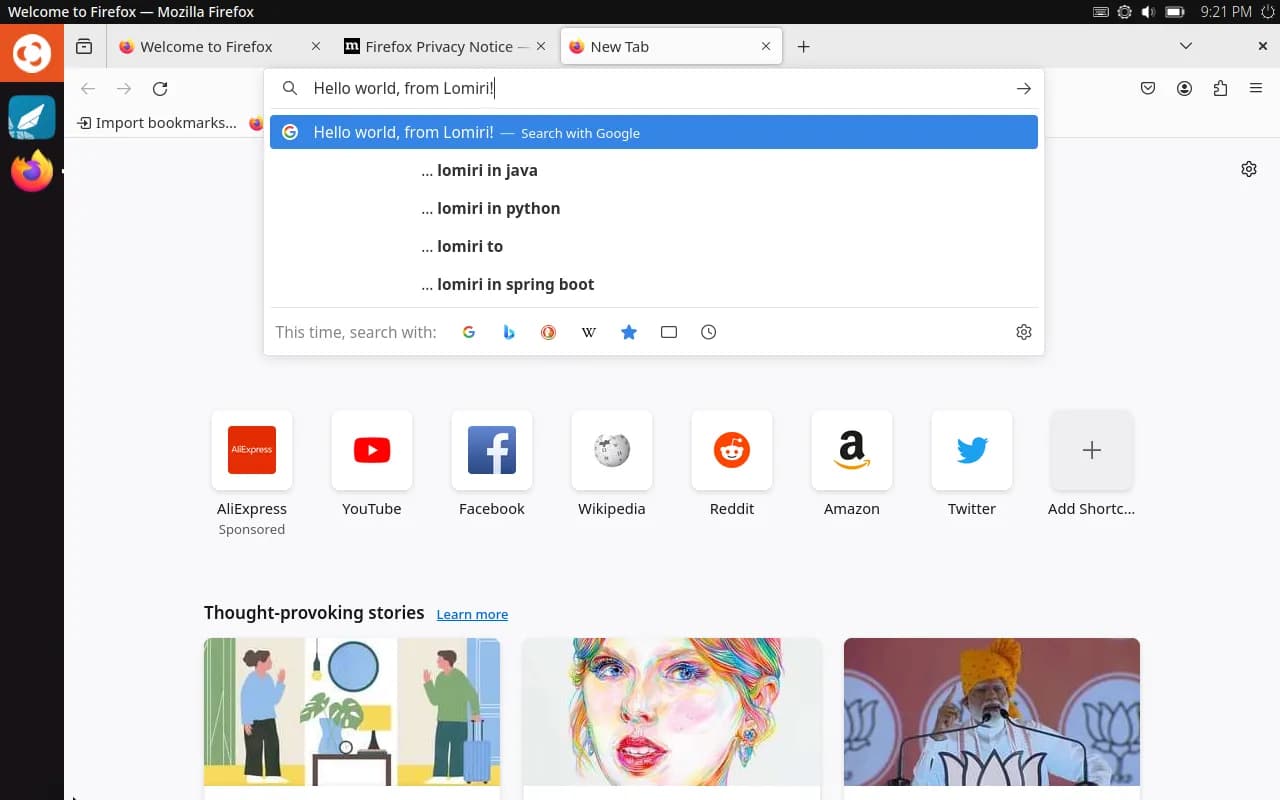The image size is (1280, 800).
Task: Save page to Pocket
Action: [1147, 88]
